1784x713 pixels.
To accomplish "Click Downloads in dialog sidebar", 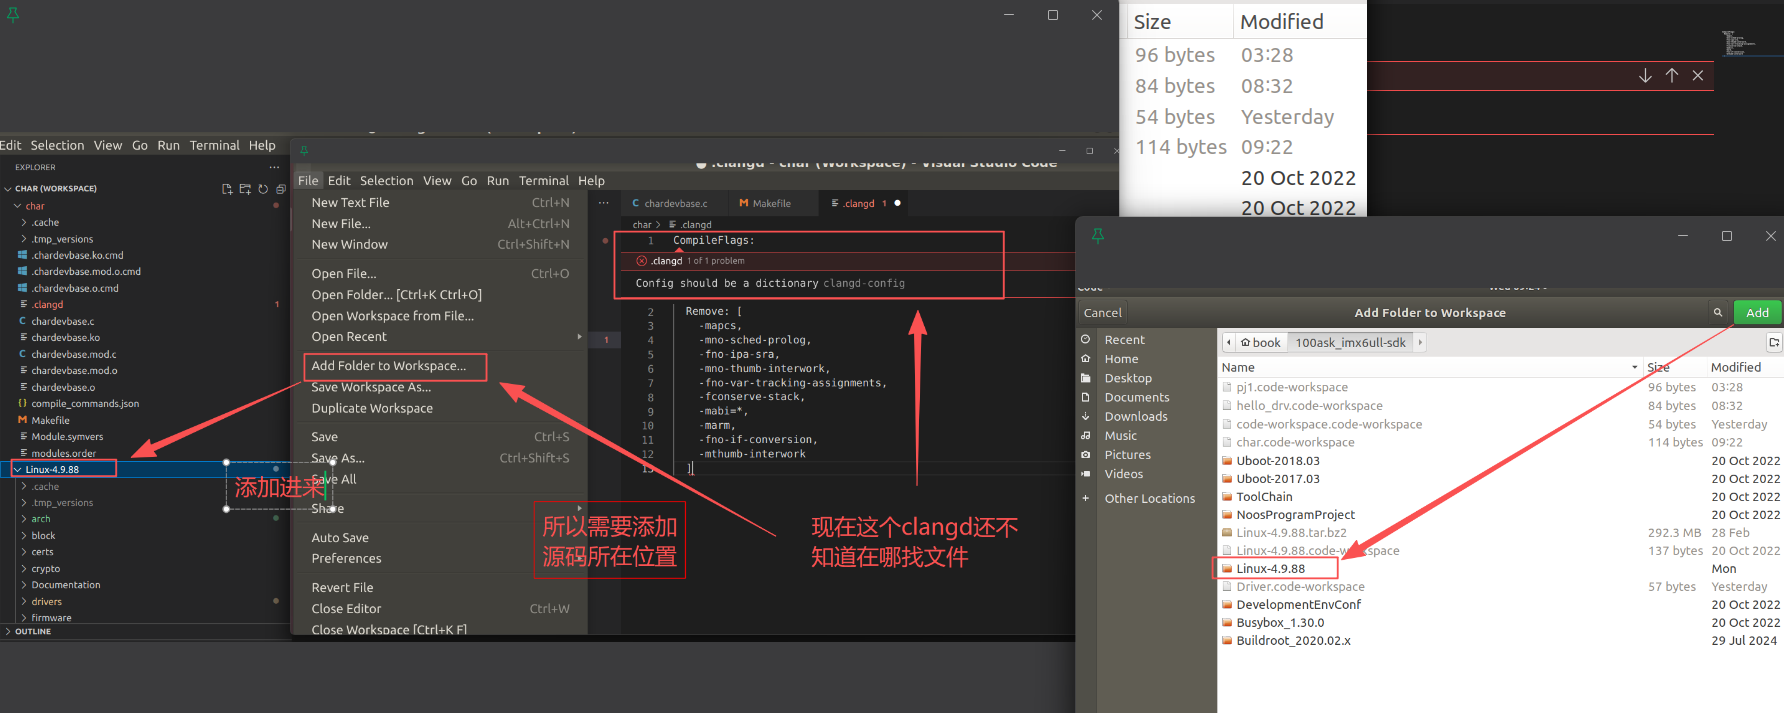I will click(1136, 416).
